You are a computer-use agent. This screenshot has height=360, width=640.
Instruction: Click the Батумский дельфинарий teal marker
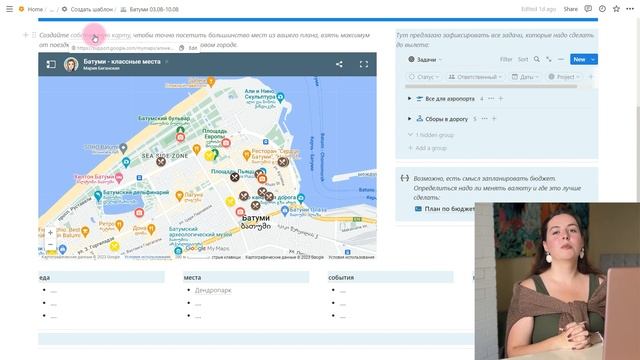point(98,195)
